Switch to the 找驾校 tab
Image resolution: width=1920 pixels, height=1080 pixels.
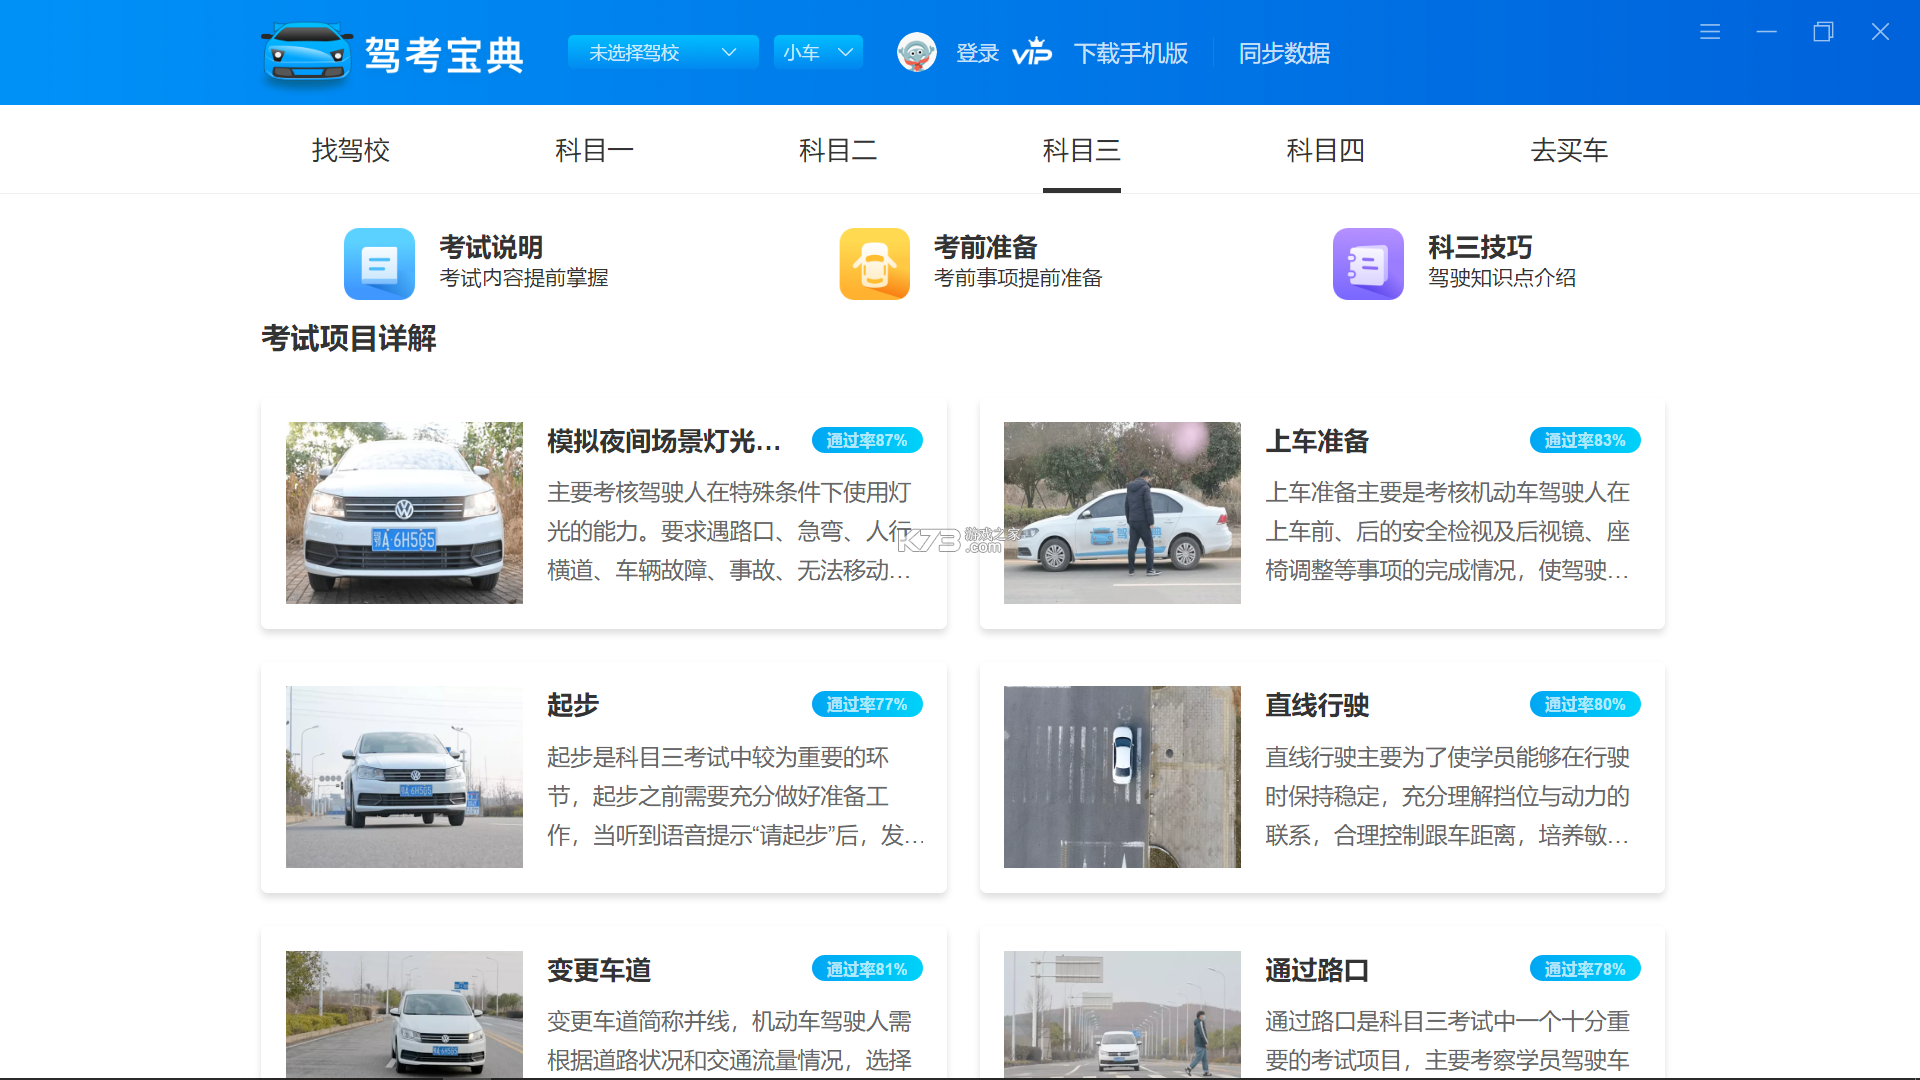tap(351, 150)
